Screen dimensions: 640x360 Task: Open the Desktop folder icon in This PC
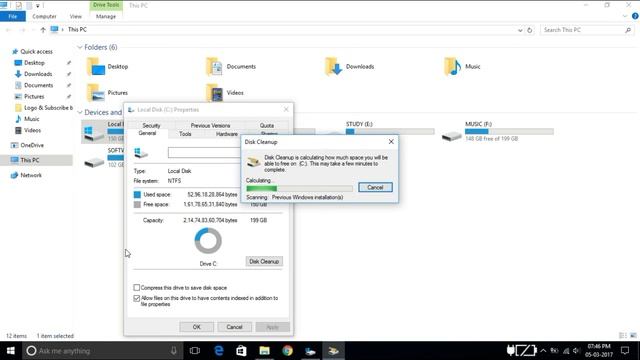pos(96,67)
